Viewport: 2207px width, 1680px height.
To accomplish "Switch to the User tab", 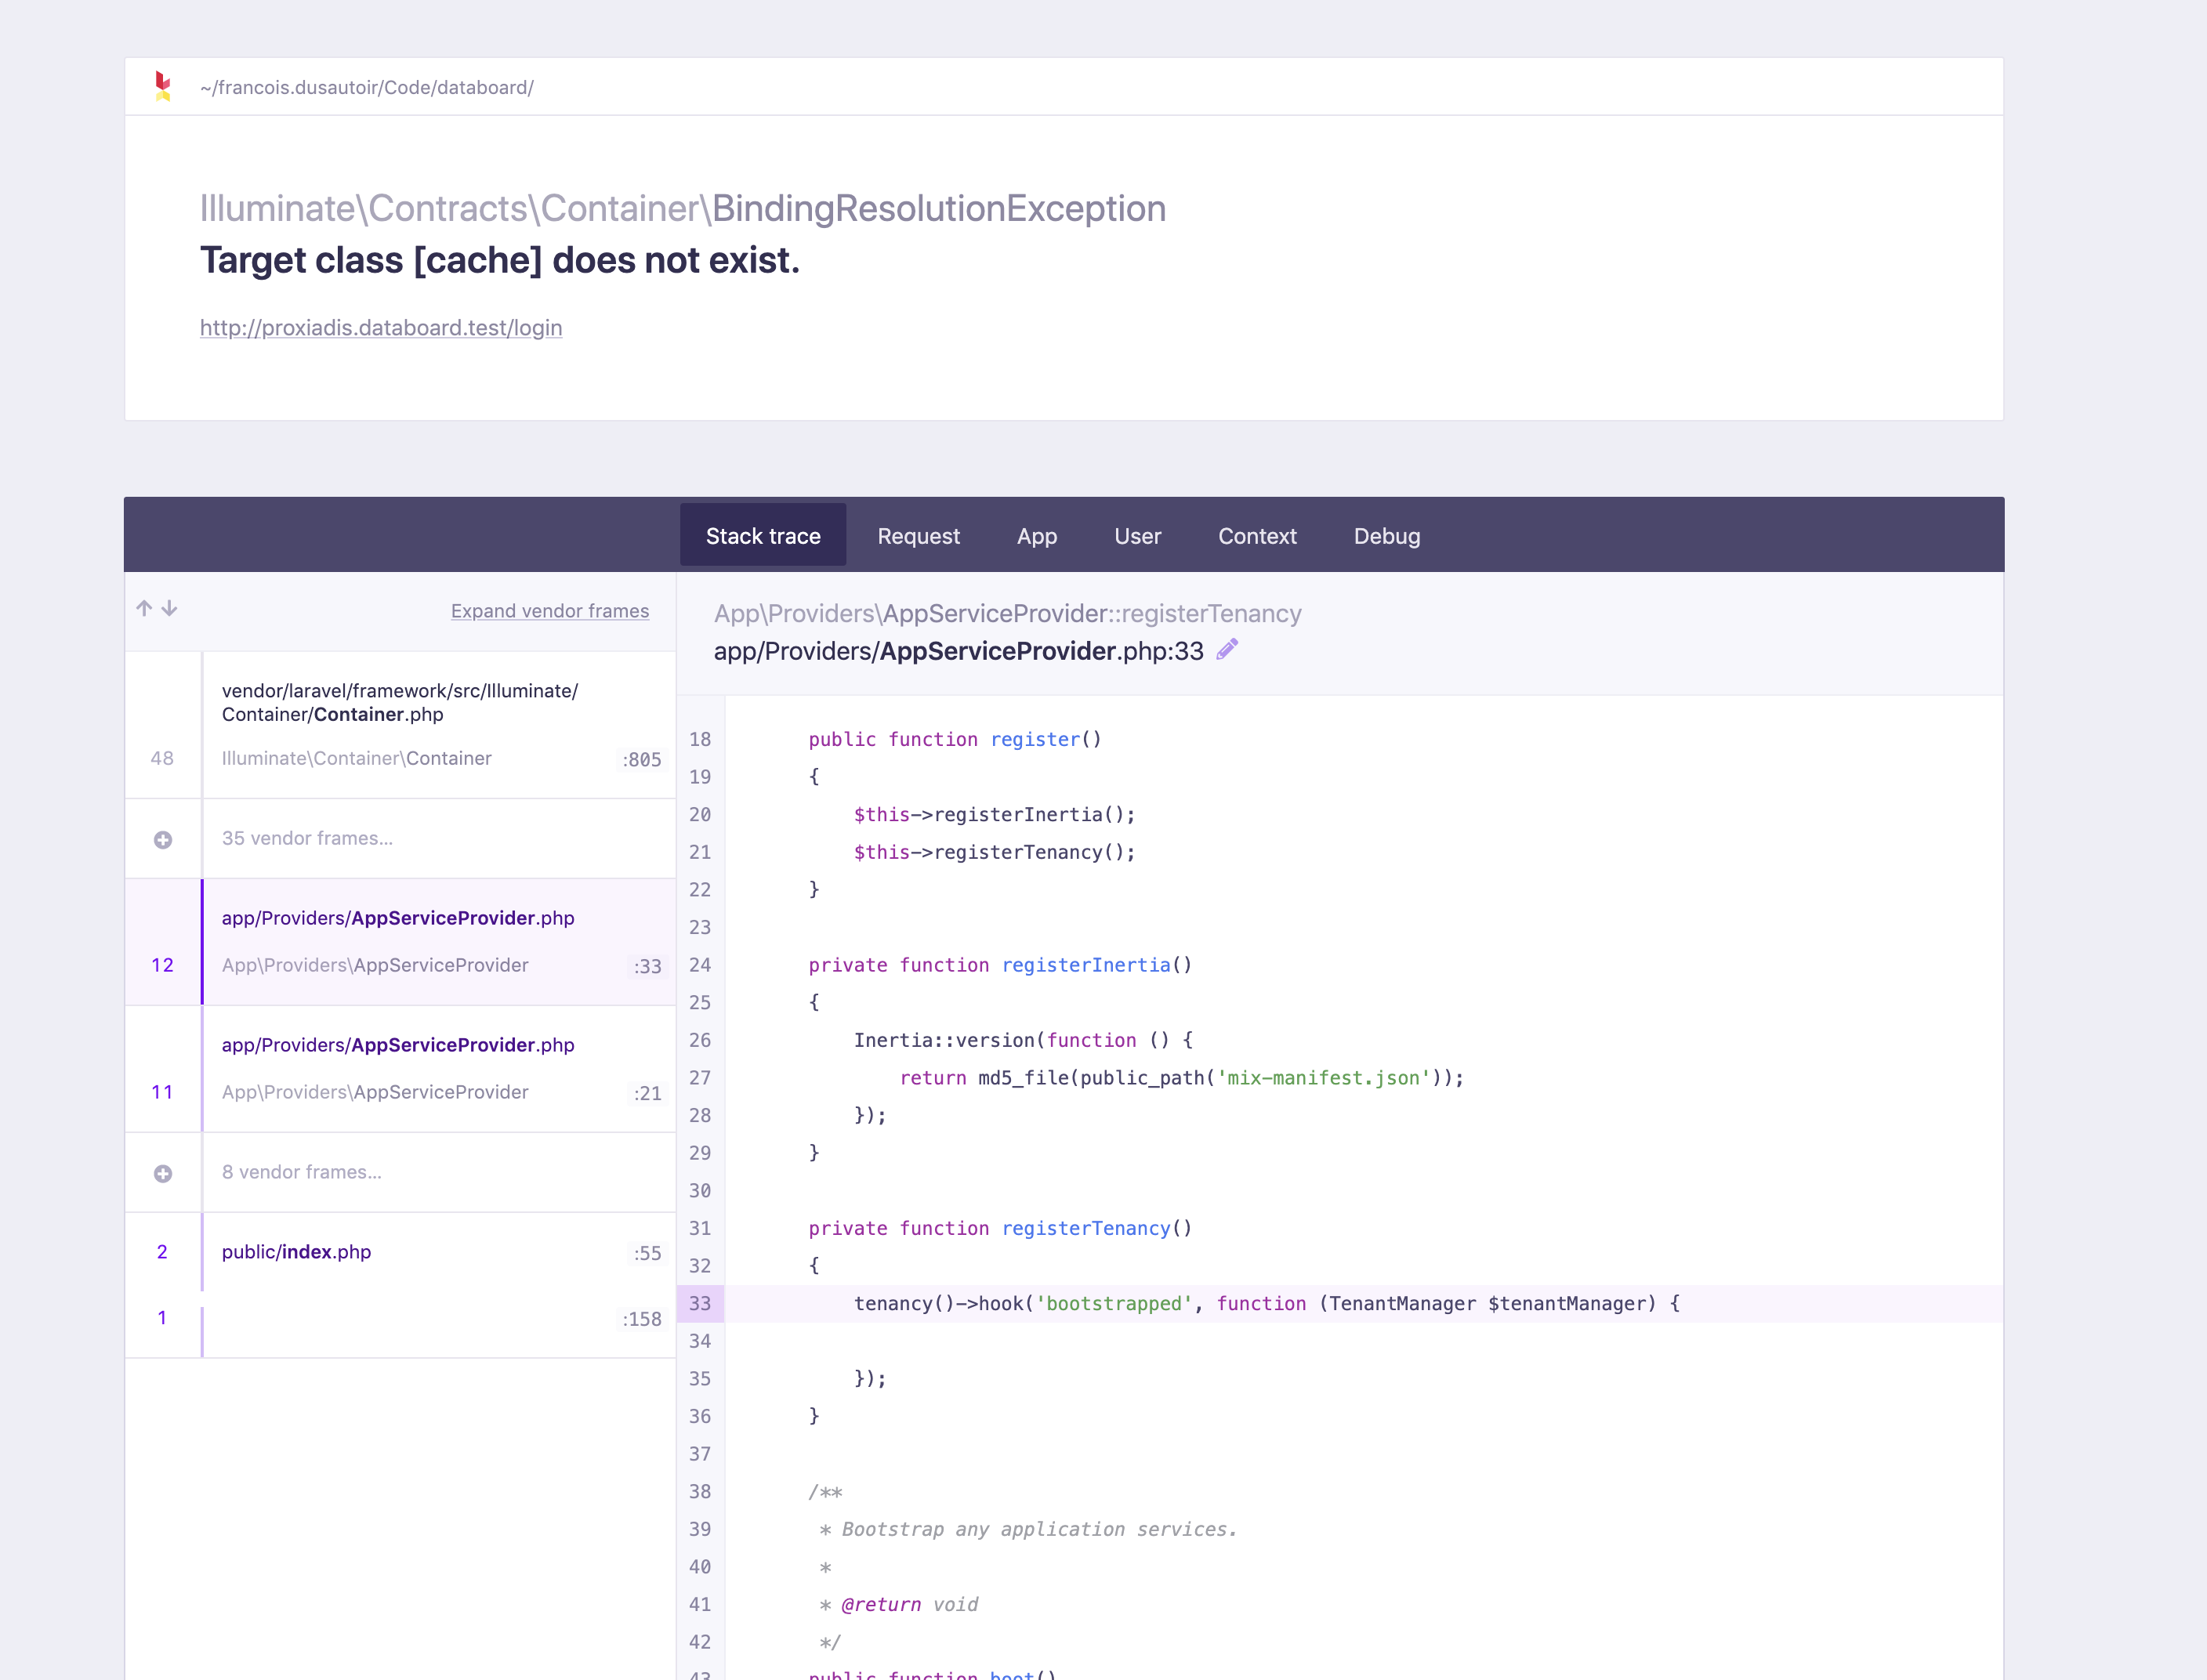I will [x=1137, y=535].
